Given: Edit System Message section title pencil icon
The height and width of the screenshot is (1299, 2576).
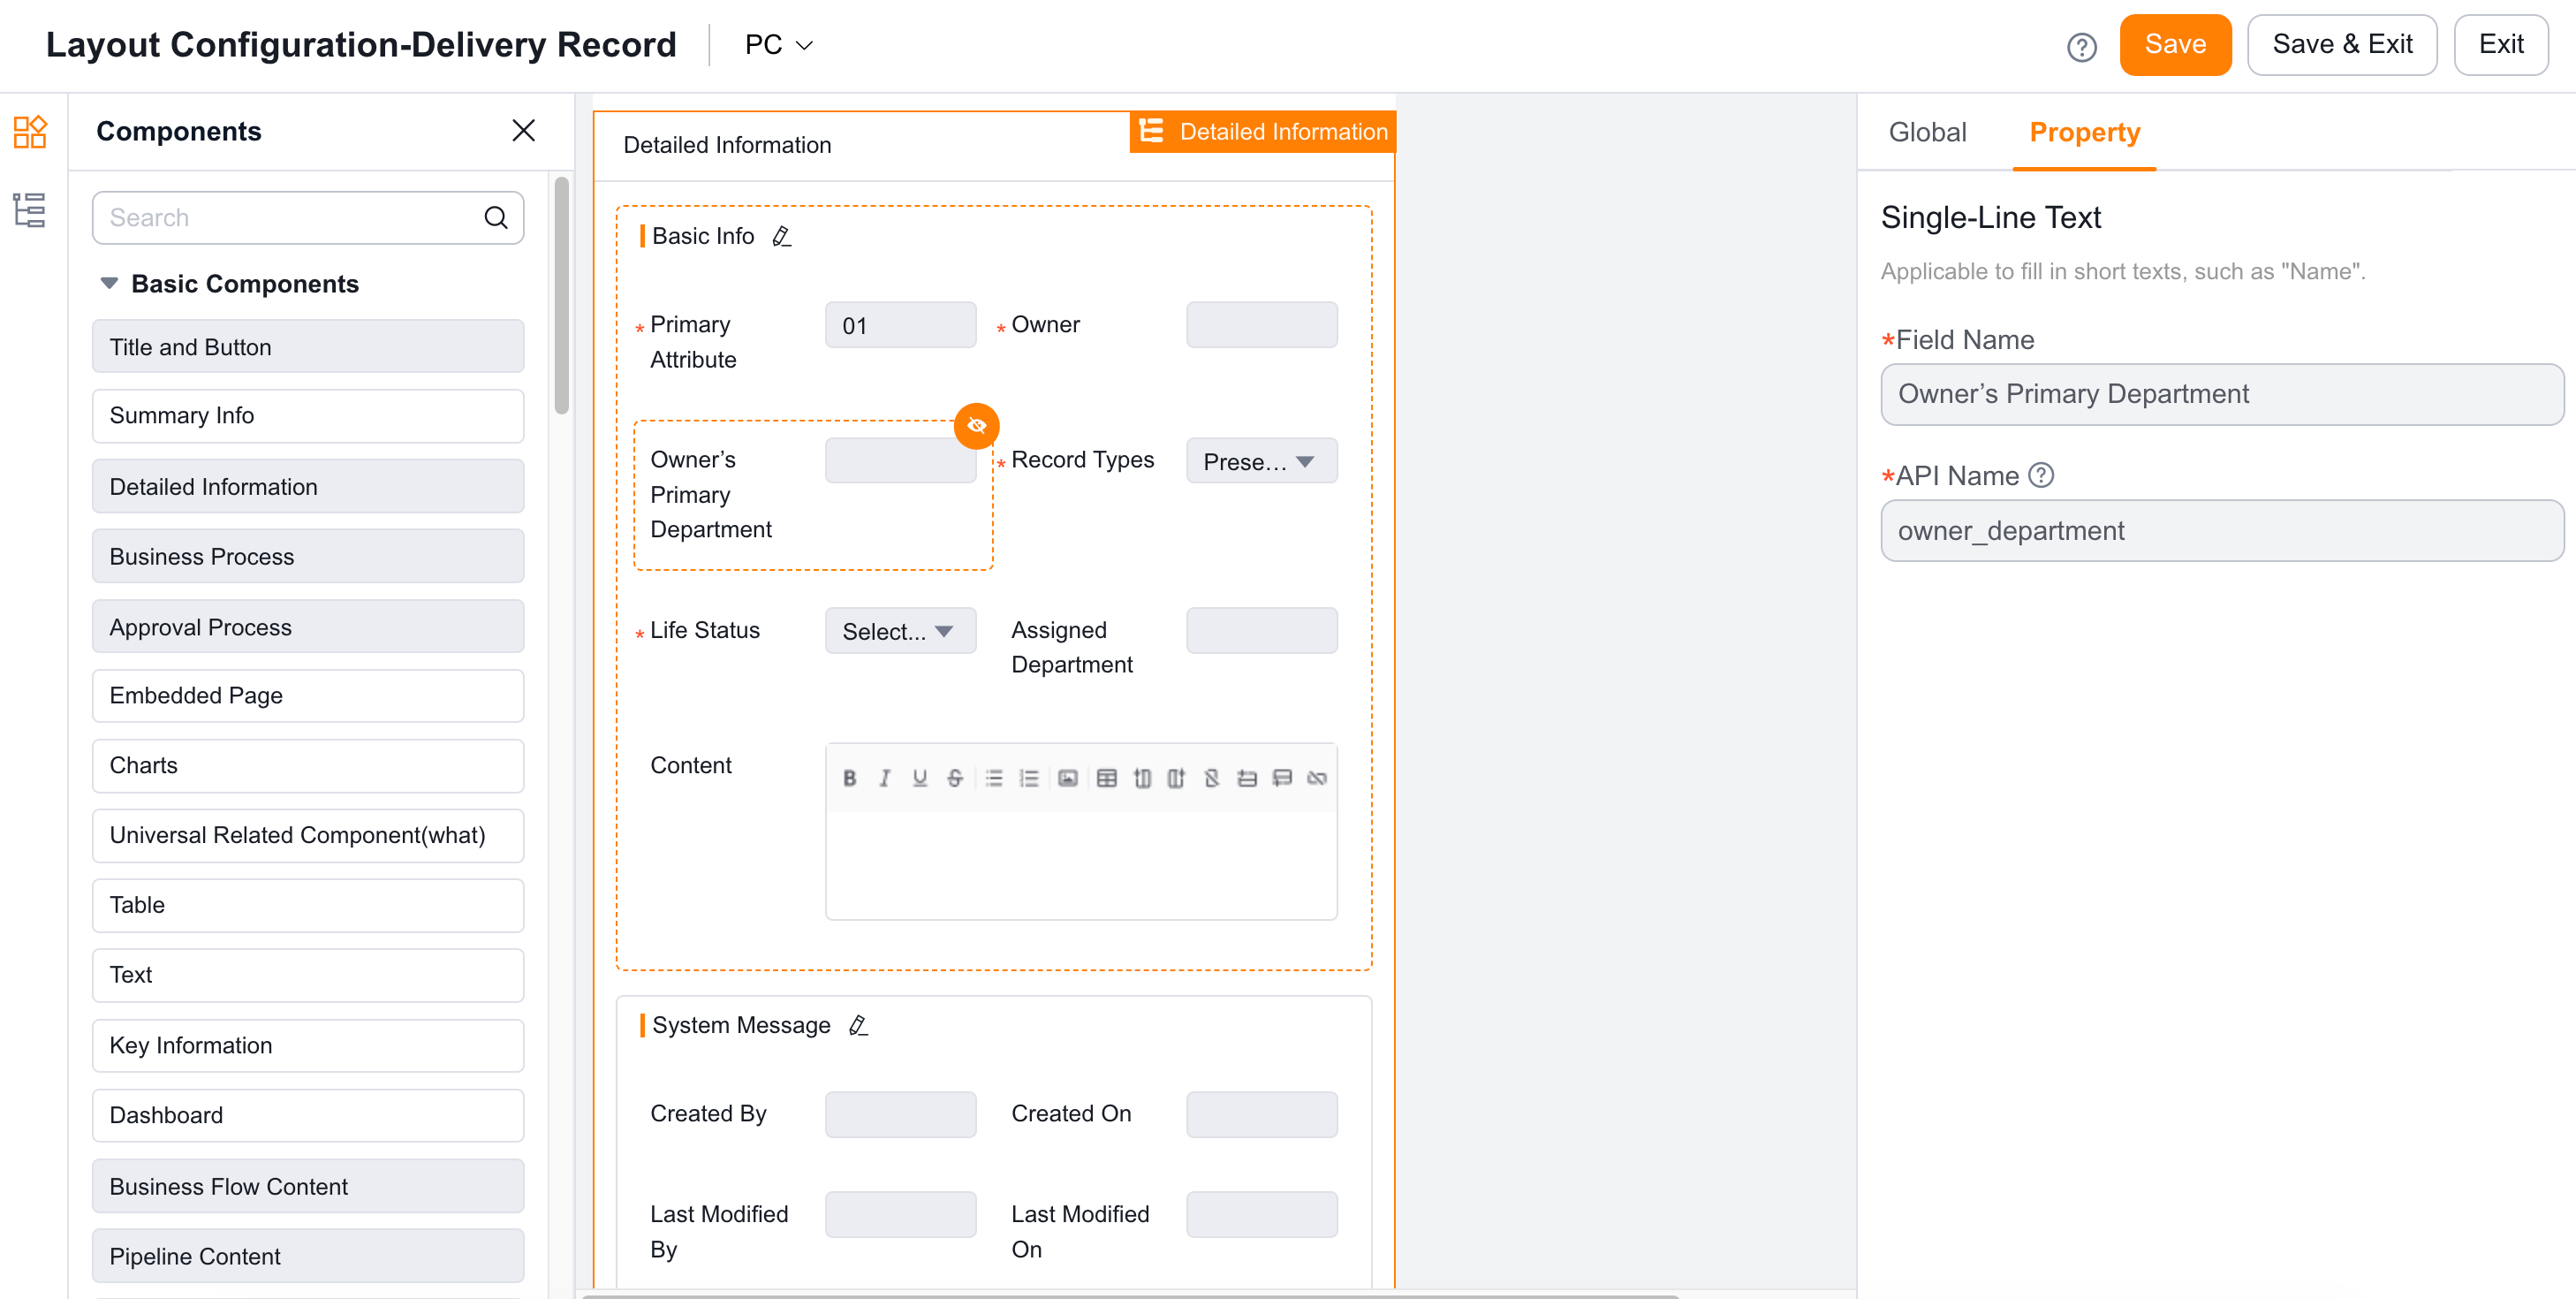Looking at the screenshot, I should pos(858,1025).
